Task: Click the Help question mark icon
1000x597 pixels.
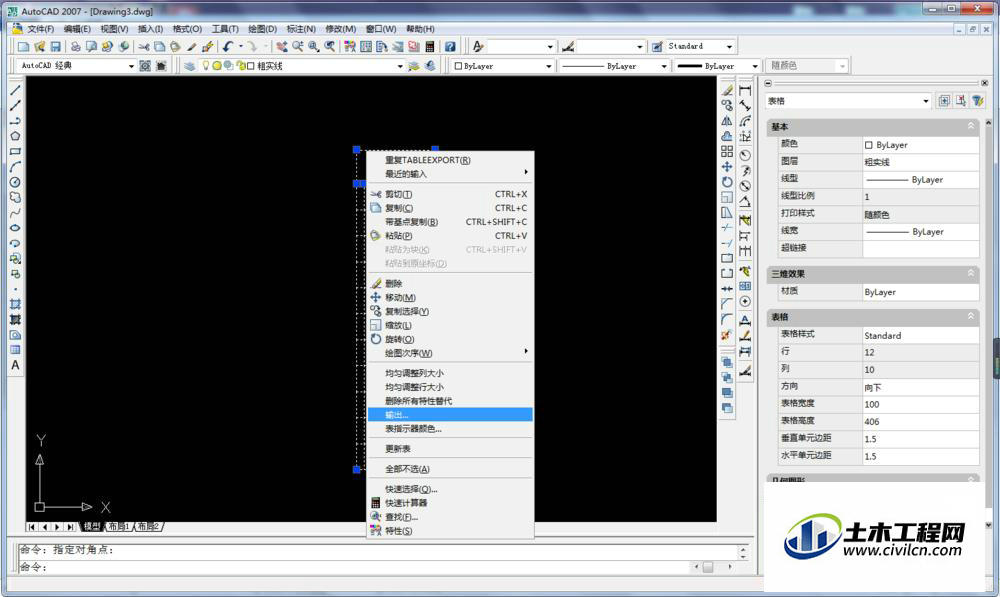Action: [450, 47]
